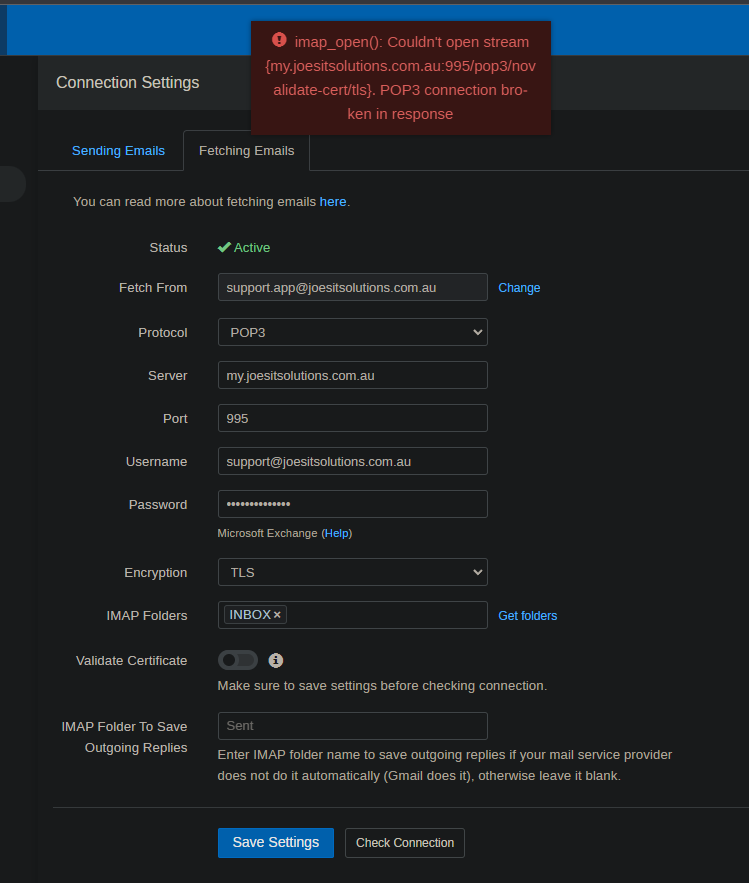Click the Sent outgoing replies folder field
749x883 pixels.
click(x=353, y=726)
